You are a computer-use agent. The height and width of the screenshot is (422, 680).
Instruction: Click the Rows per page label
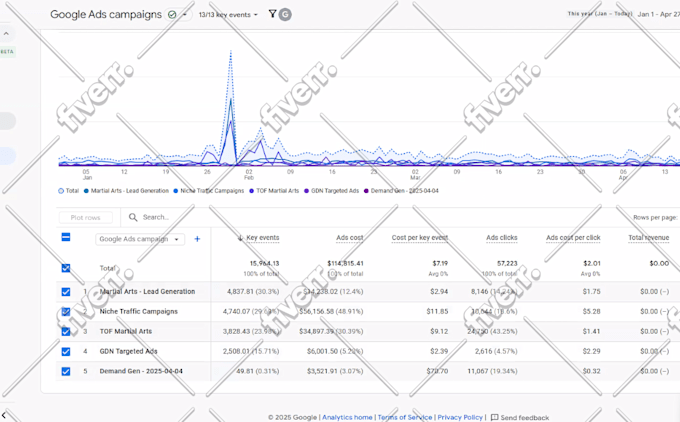[655, 218]
